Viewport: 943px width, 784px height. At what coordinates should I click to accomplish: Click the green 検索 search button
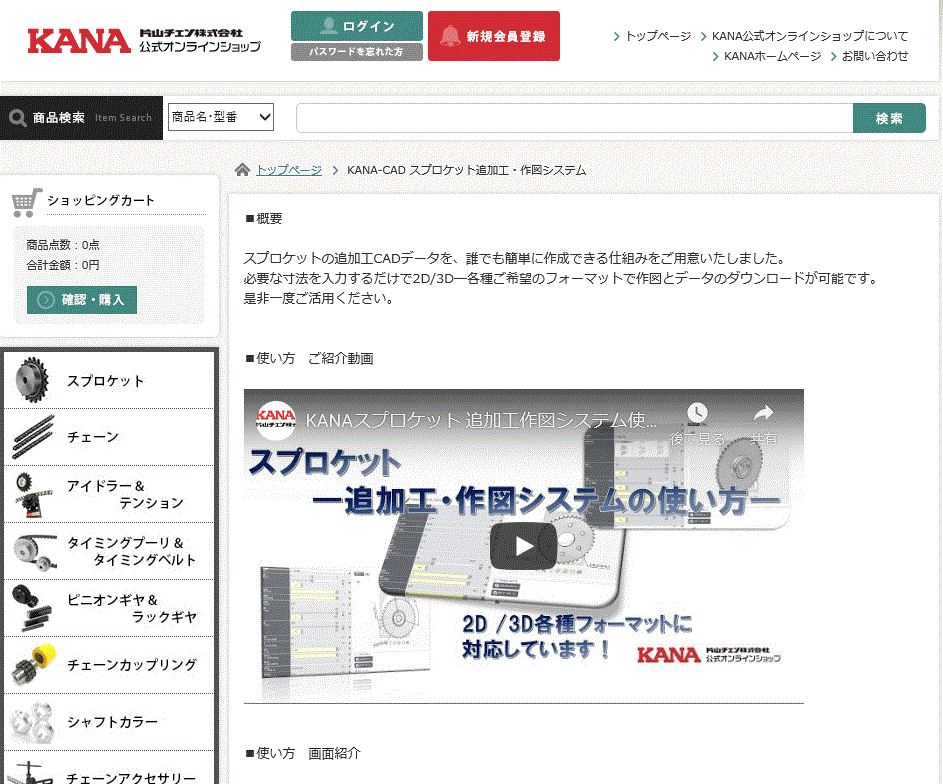(889, 118)
